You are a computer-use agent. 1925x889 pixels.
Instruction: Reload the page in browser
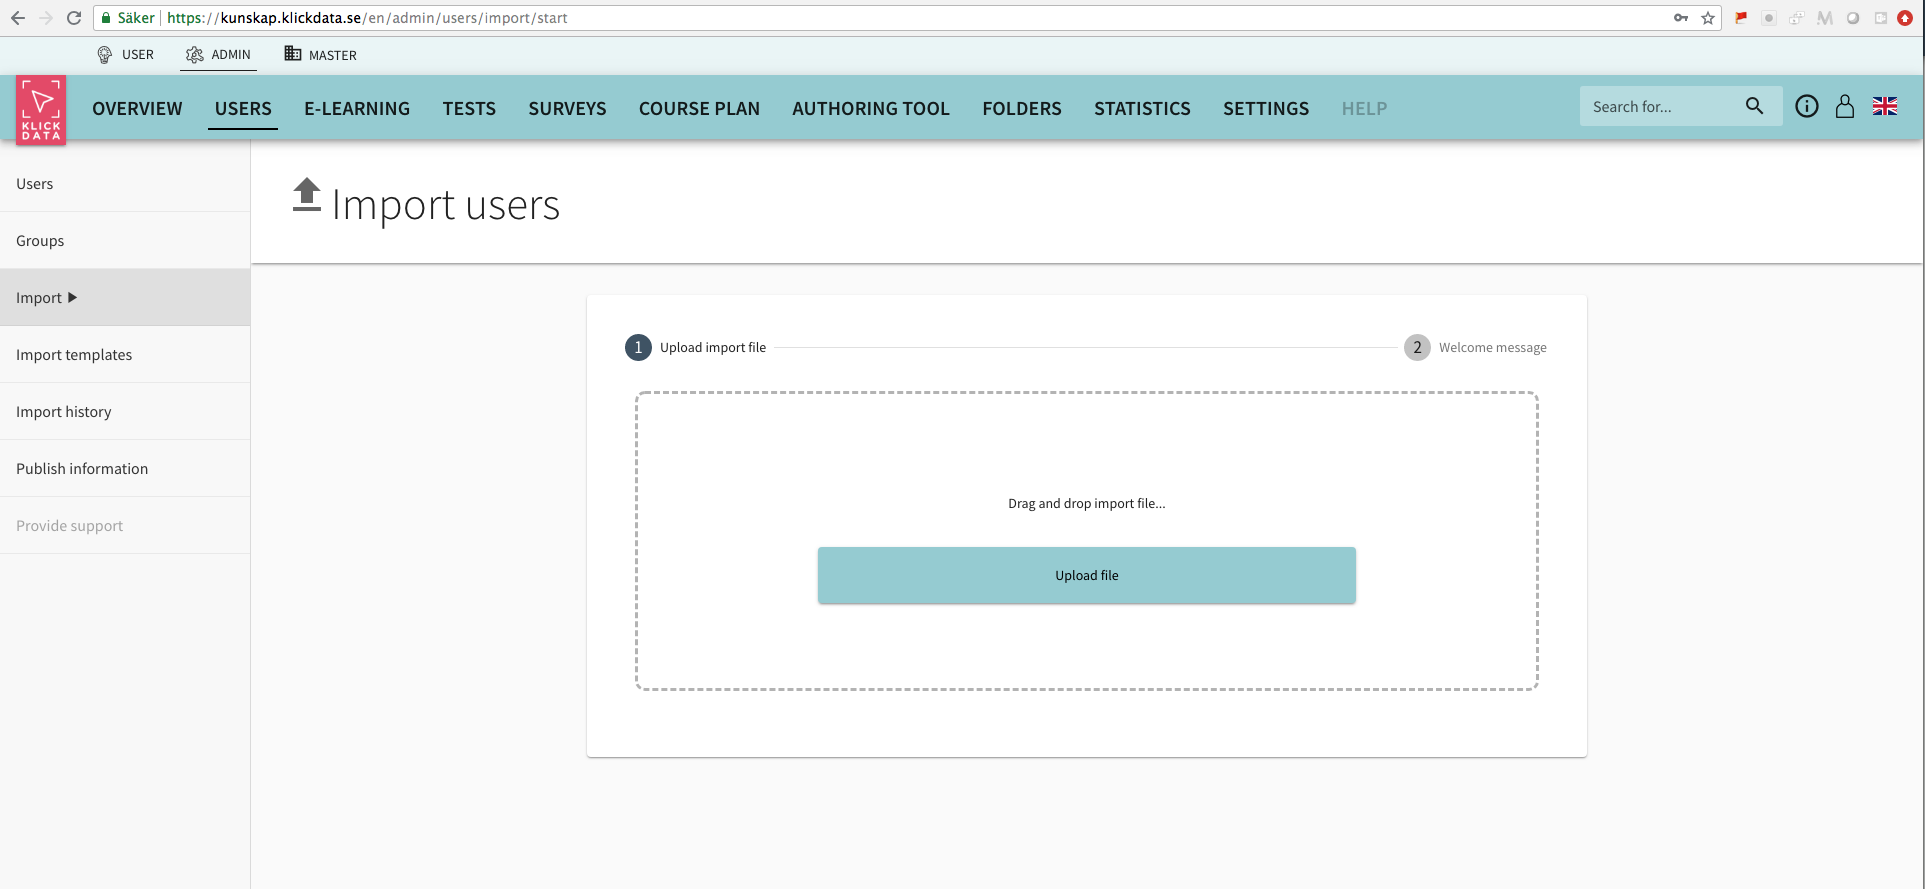(x=74, y=18)
